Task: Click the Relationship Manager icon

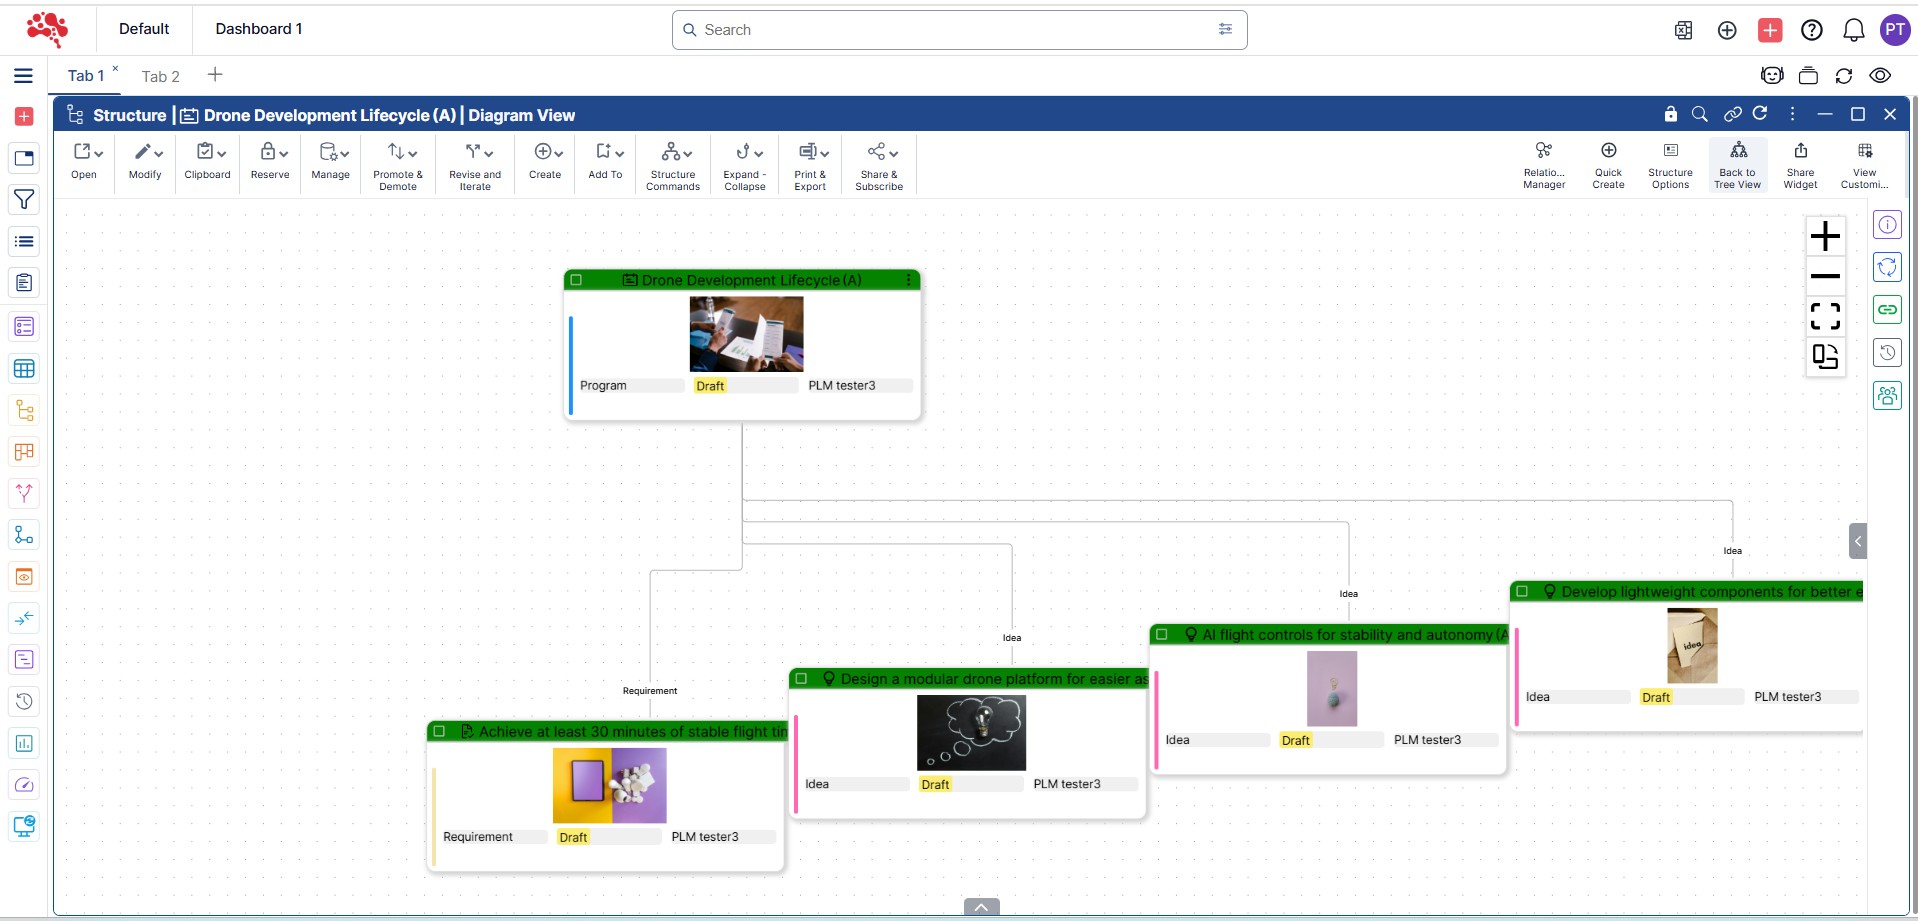Action: click(1543, 163)
